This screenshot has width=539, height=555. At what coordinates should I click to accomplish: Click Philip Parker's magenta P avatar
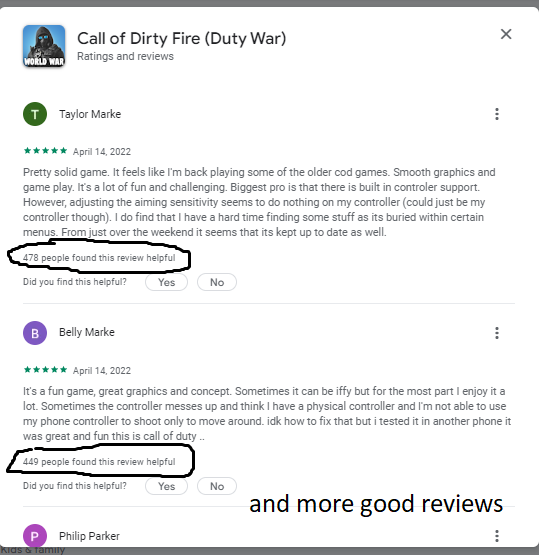pos(35,536)
